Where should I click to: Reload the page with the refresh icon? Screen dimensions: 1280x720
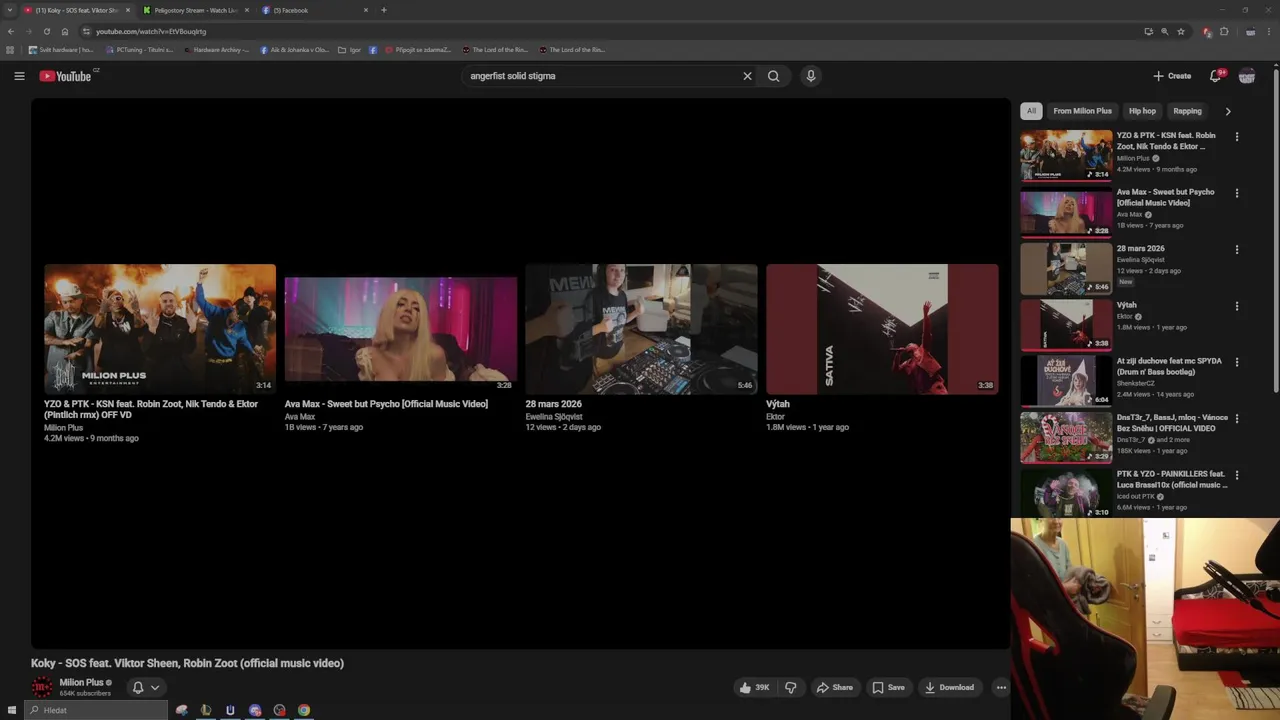pyautogui.click(x=46, y=31)
